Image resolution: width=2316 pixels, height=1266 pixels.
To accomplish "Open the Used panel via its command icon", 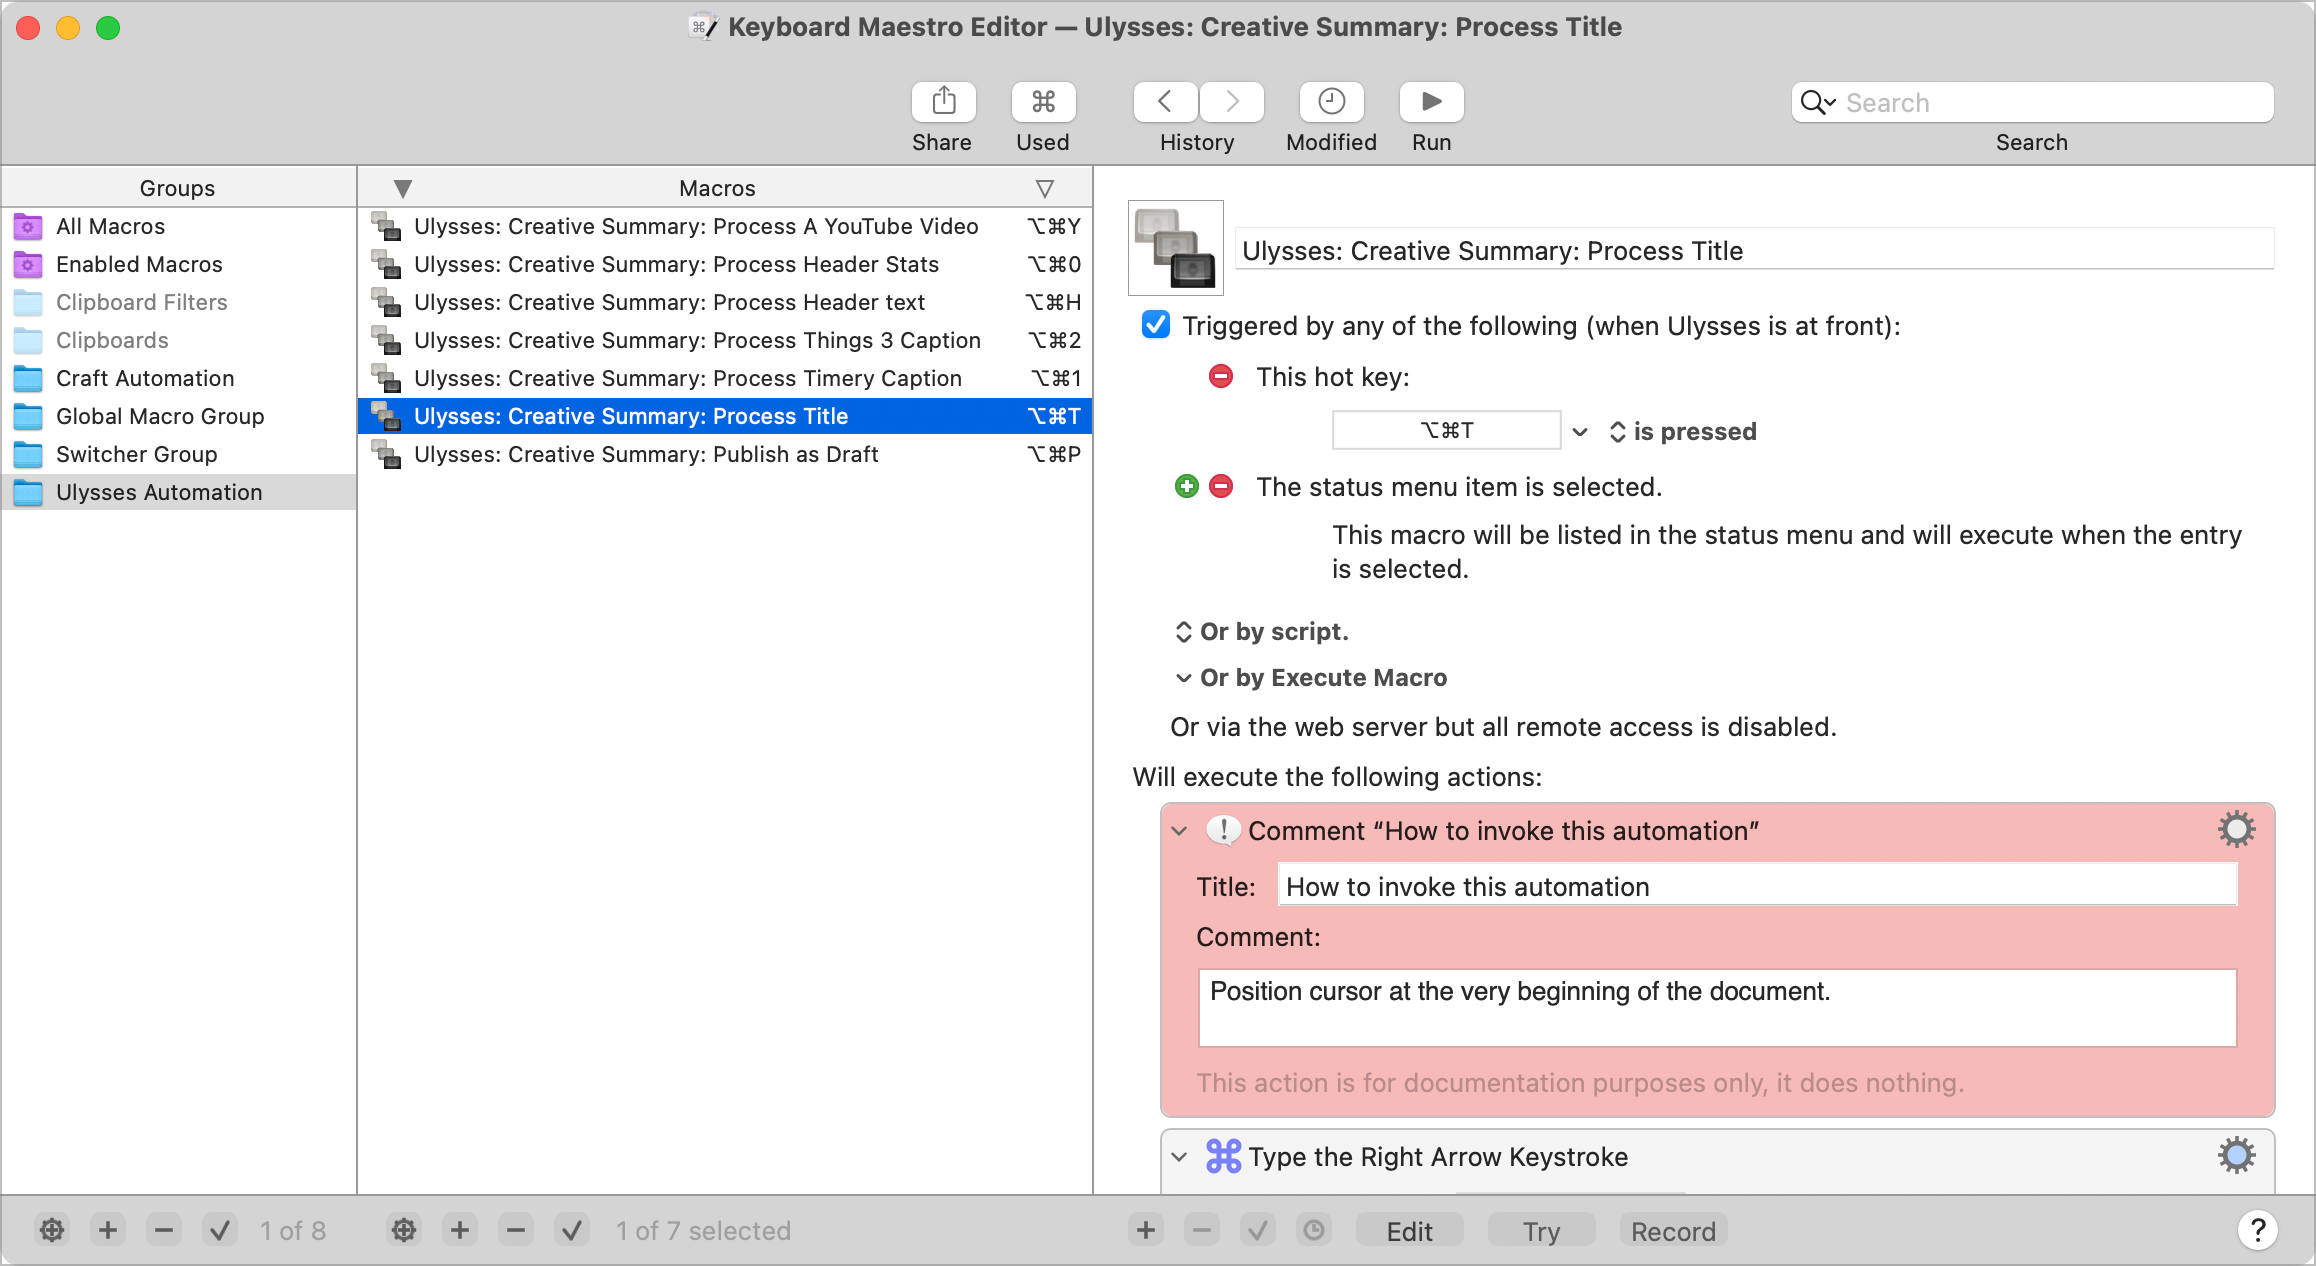I will tap(1043, 101).
